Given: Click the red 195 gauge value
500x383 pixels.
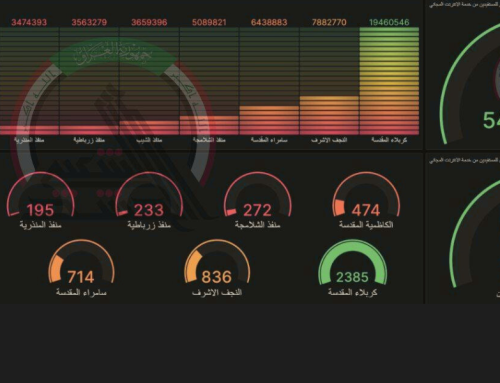Looking at the screenshot, I should tap(40, 210).
